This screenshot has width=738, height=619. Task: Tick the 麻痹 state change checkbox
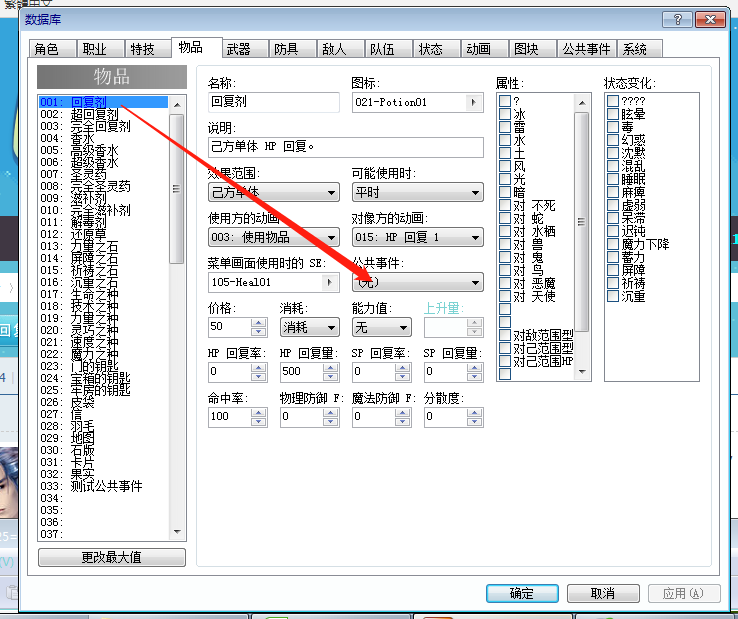[x=613, y=192]
